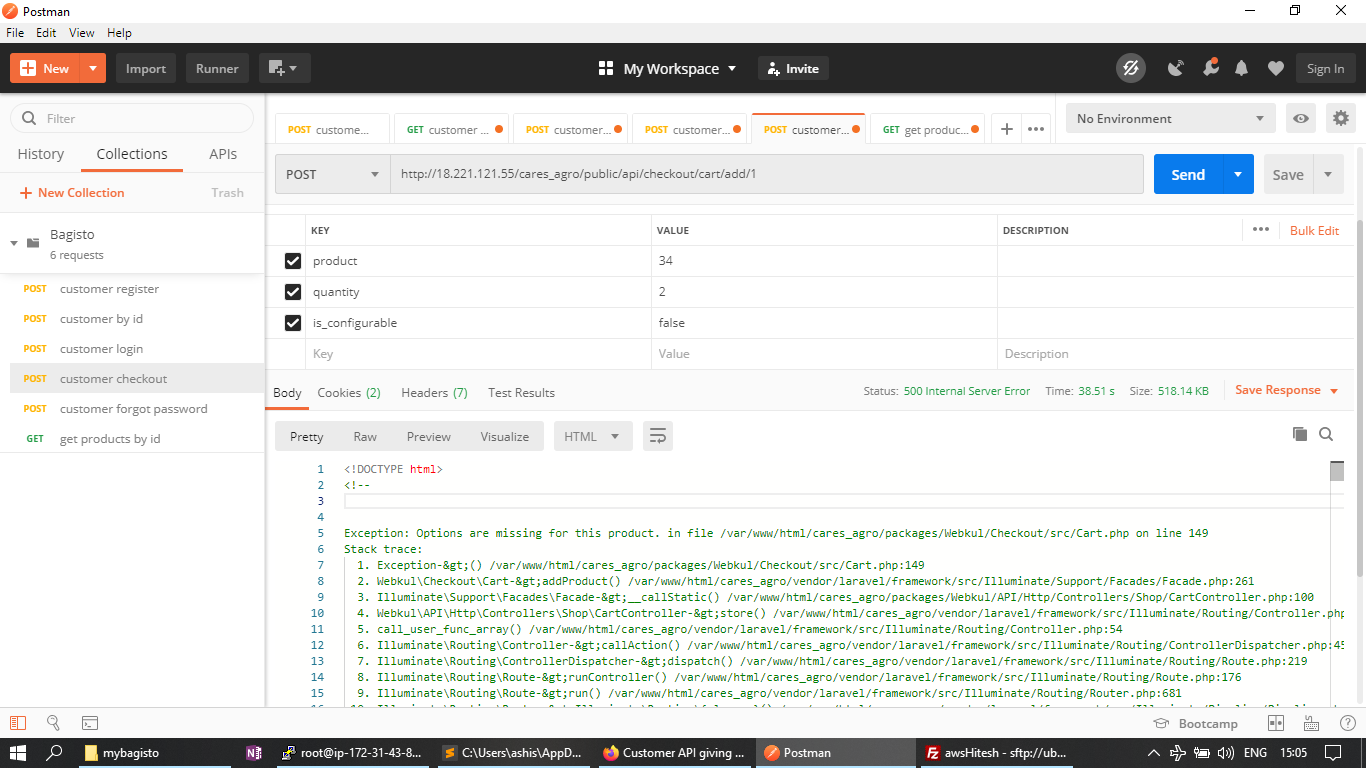Uncheck the quantity parameter checkbox
Image resolution: width=1366 pixels, height=768 pixels.
[293, 292]
